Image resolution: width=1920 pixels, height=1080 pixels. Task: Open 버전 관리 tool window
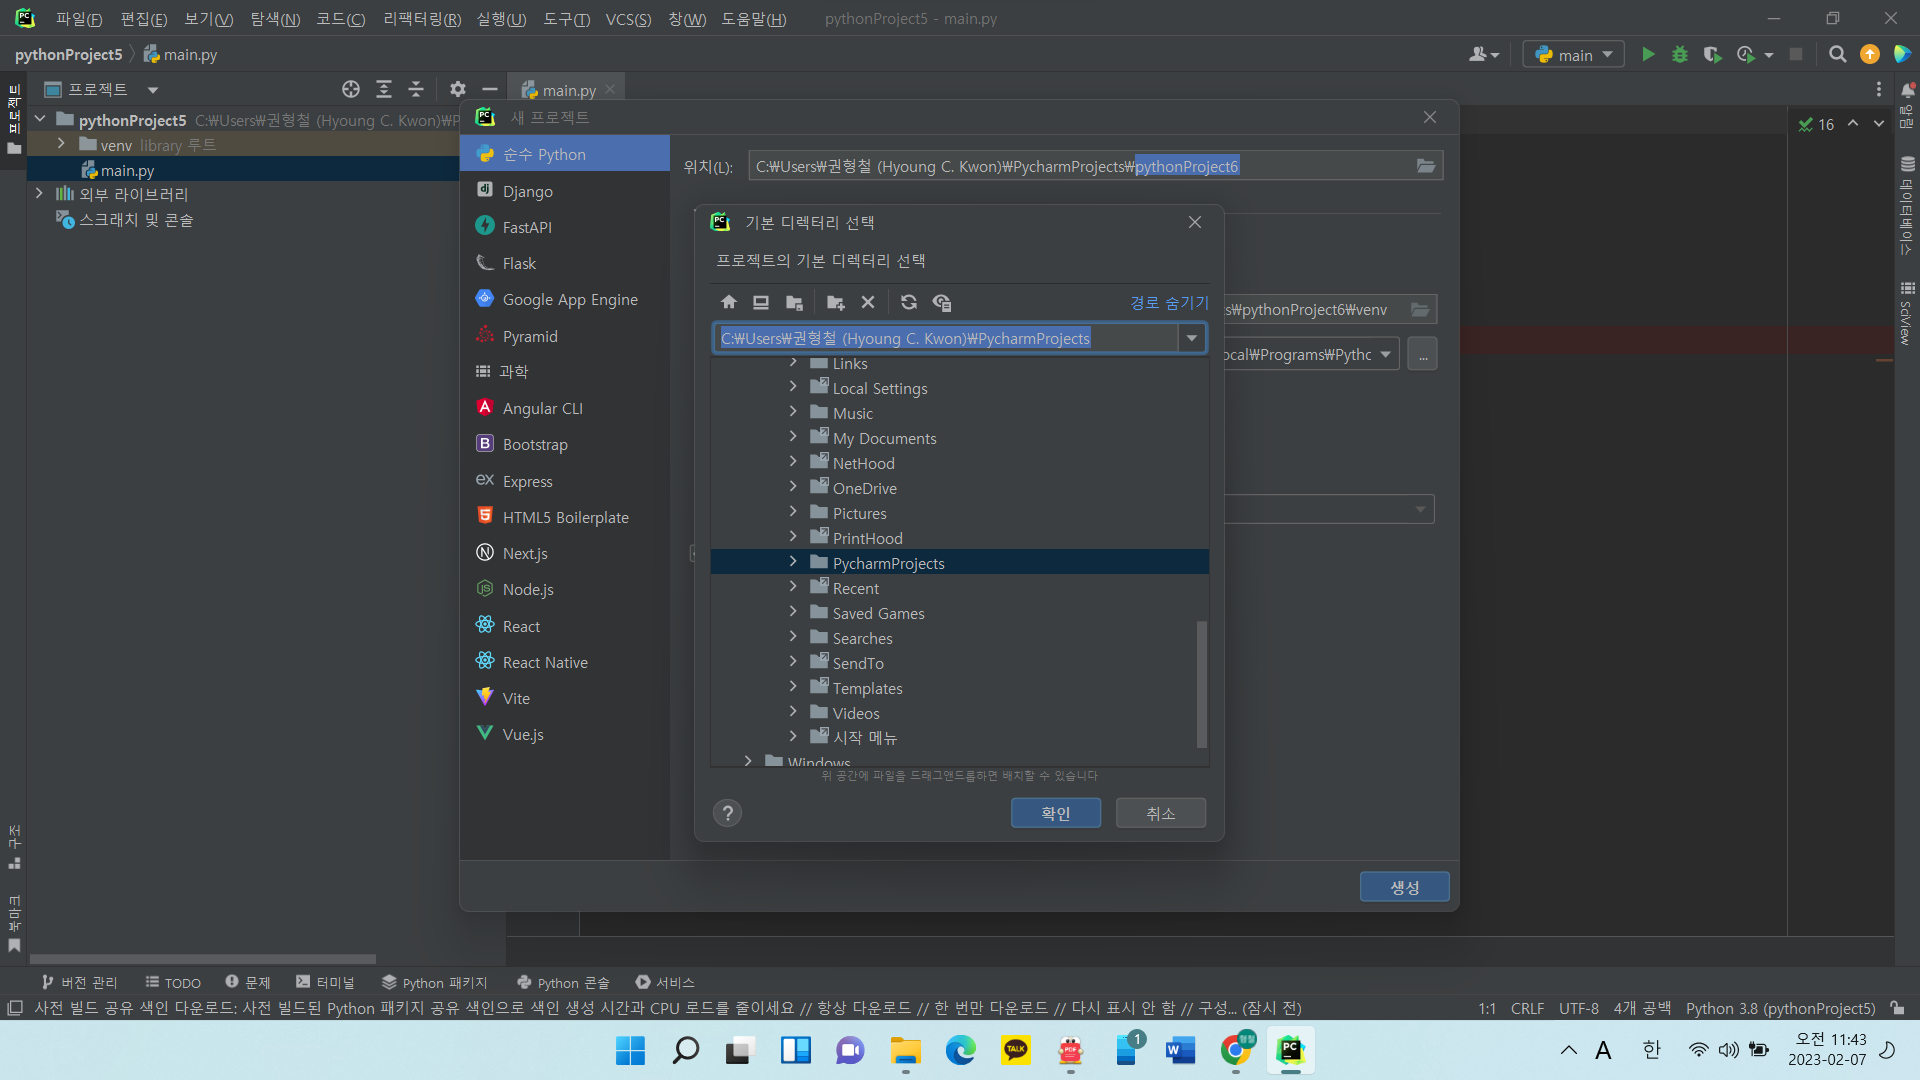(79, 982)
